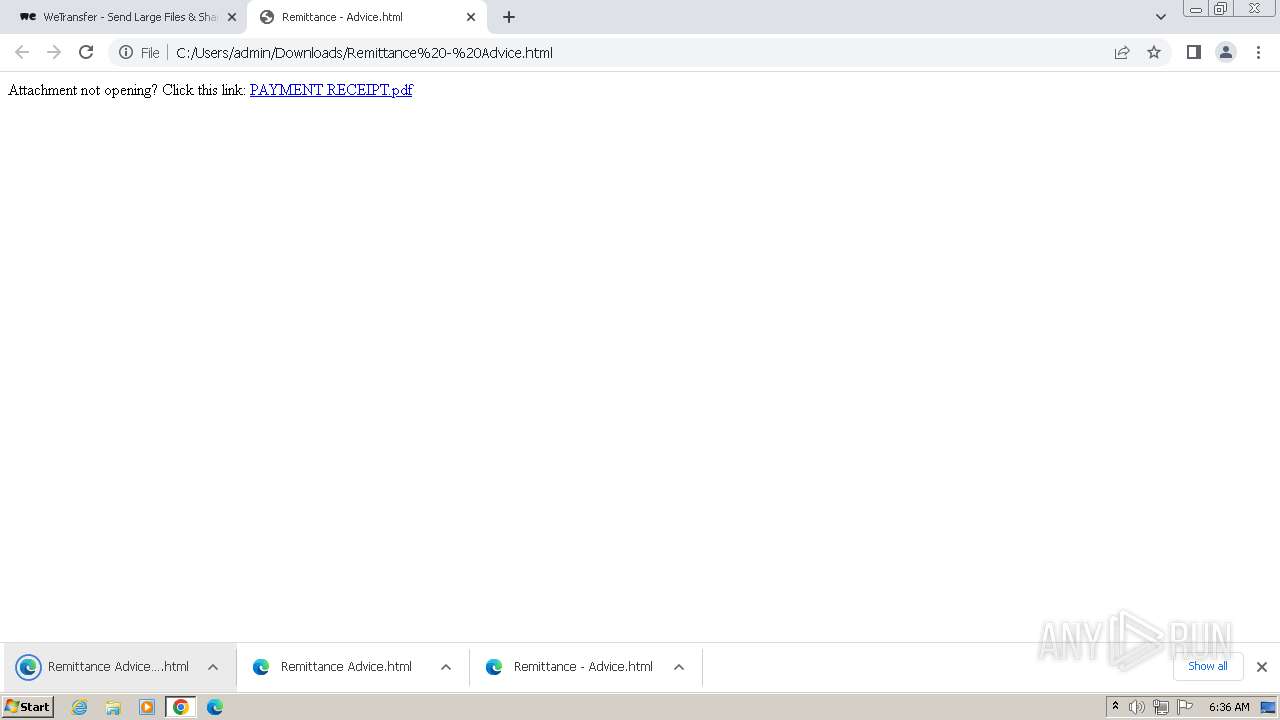Expand options for first Remittance Advice download

tap(213, 667)
